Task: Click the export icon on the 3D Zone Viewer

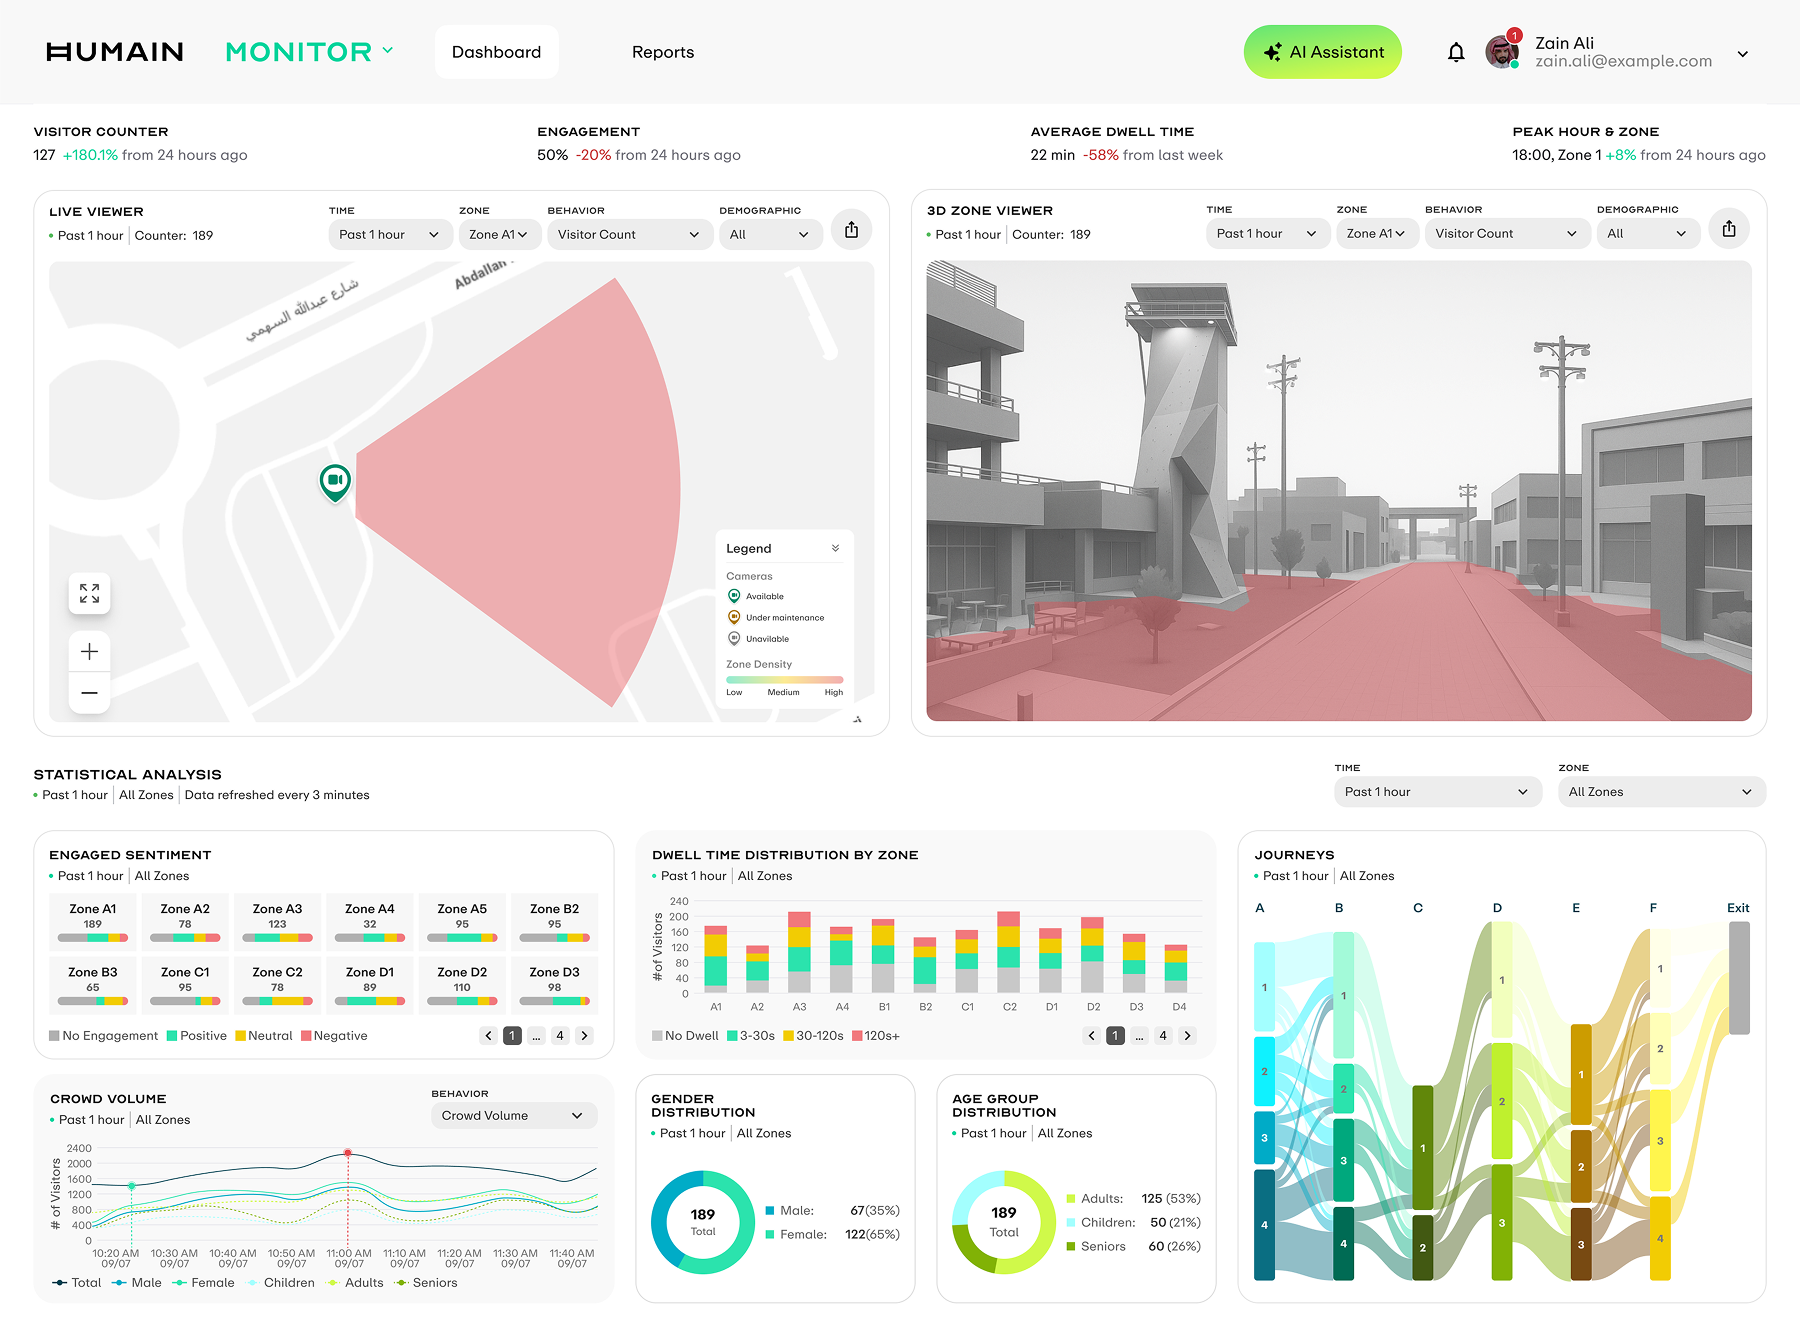Action: tap(1729, 228)
